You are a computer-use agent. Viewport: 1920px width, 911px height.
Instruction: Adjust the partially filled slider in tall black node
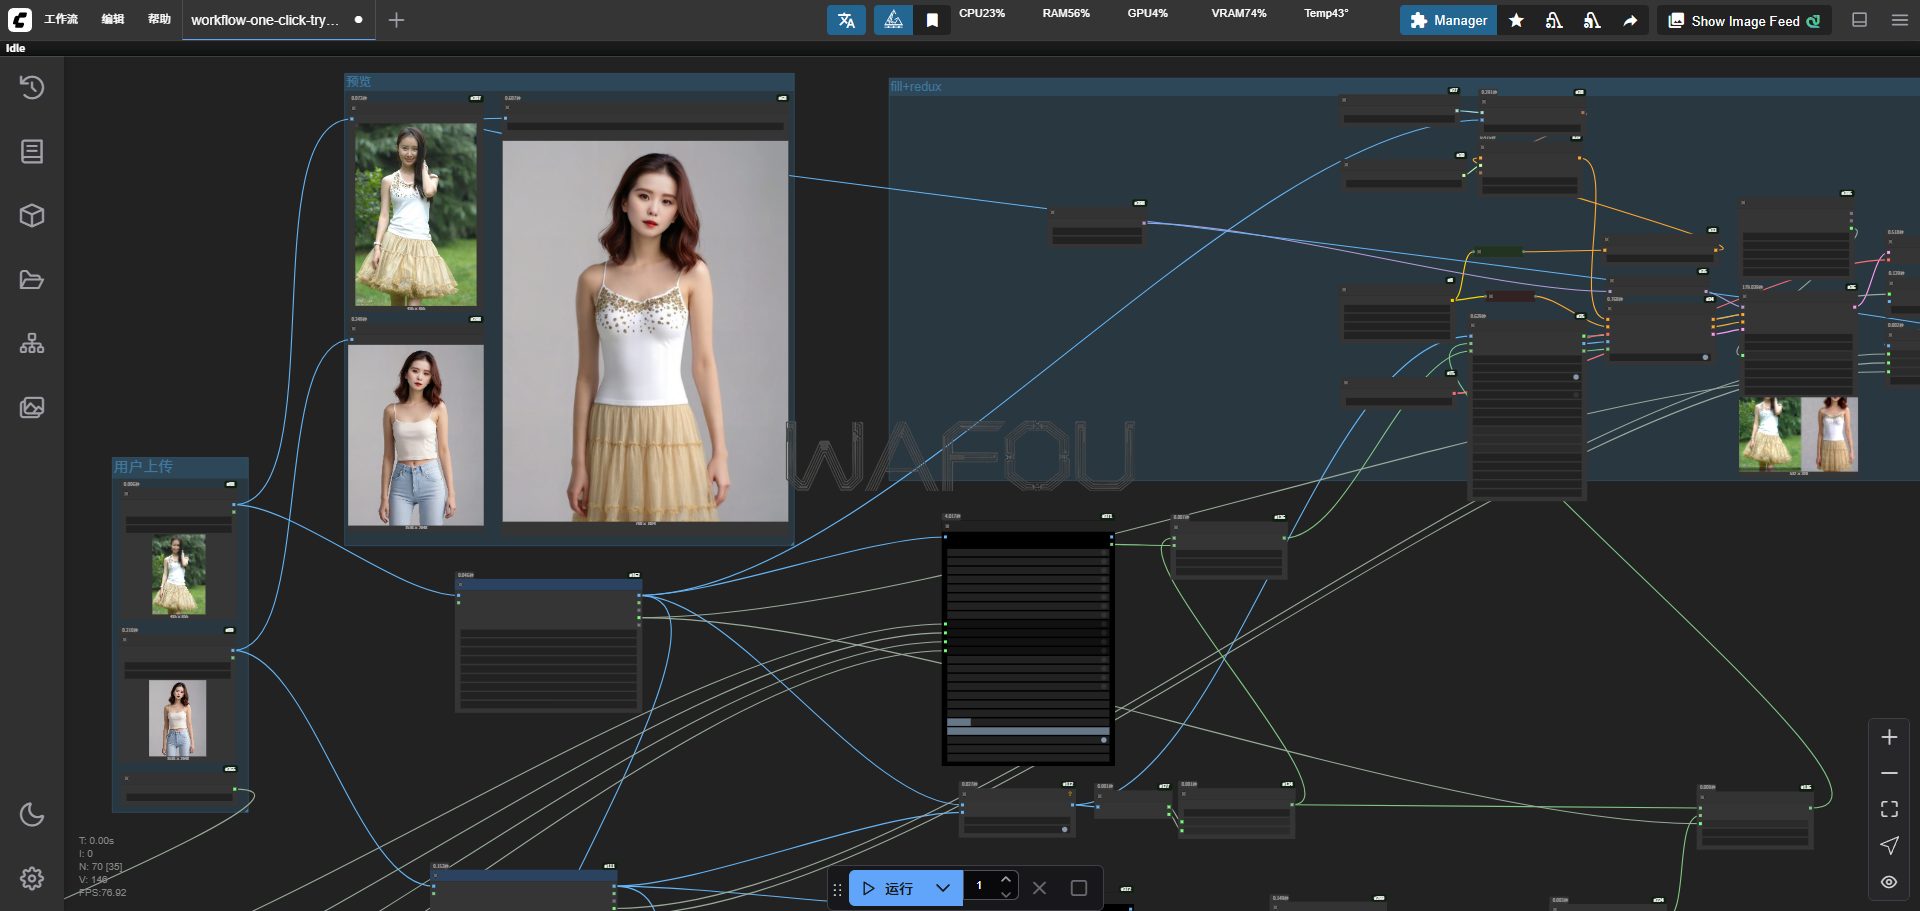point(1028,721)
